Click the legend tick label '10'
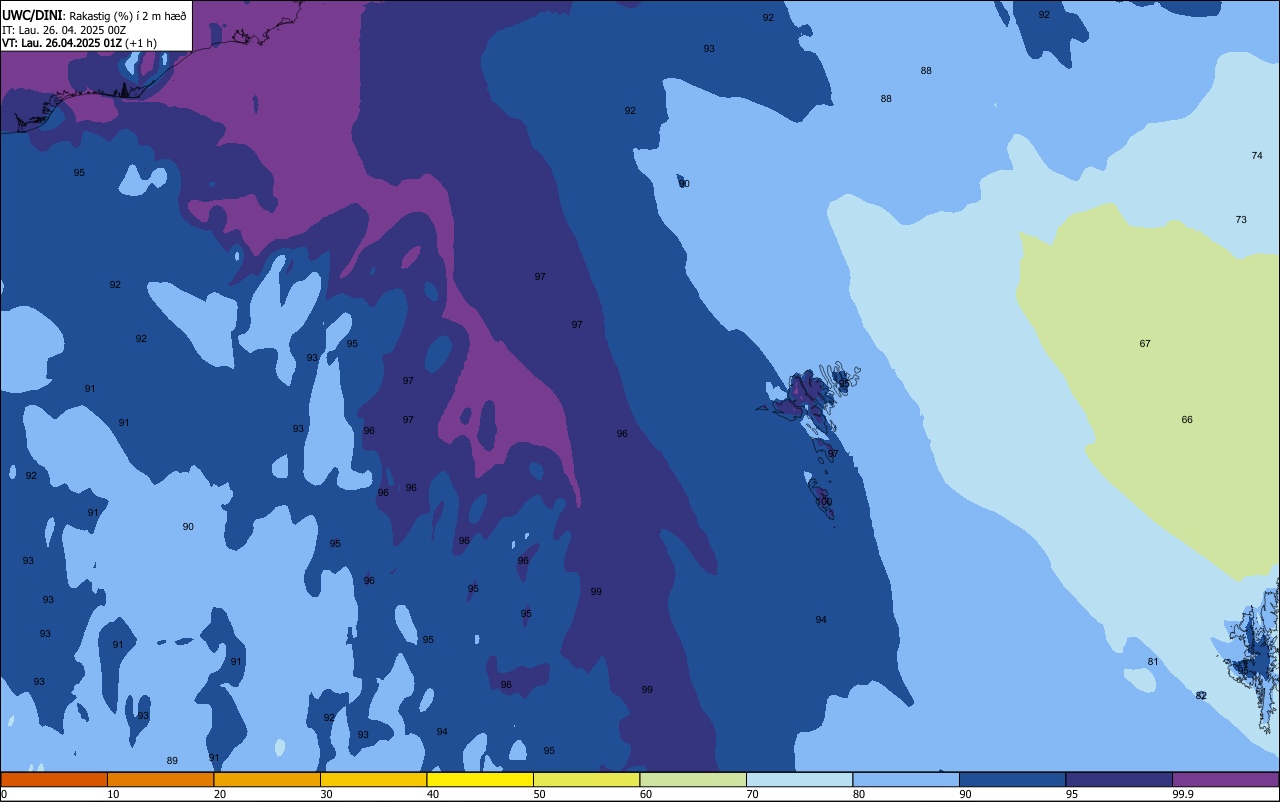This screenshot has width=1280, height=802. (x=113, y=794)
